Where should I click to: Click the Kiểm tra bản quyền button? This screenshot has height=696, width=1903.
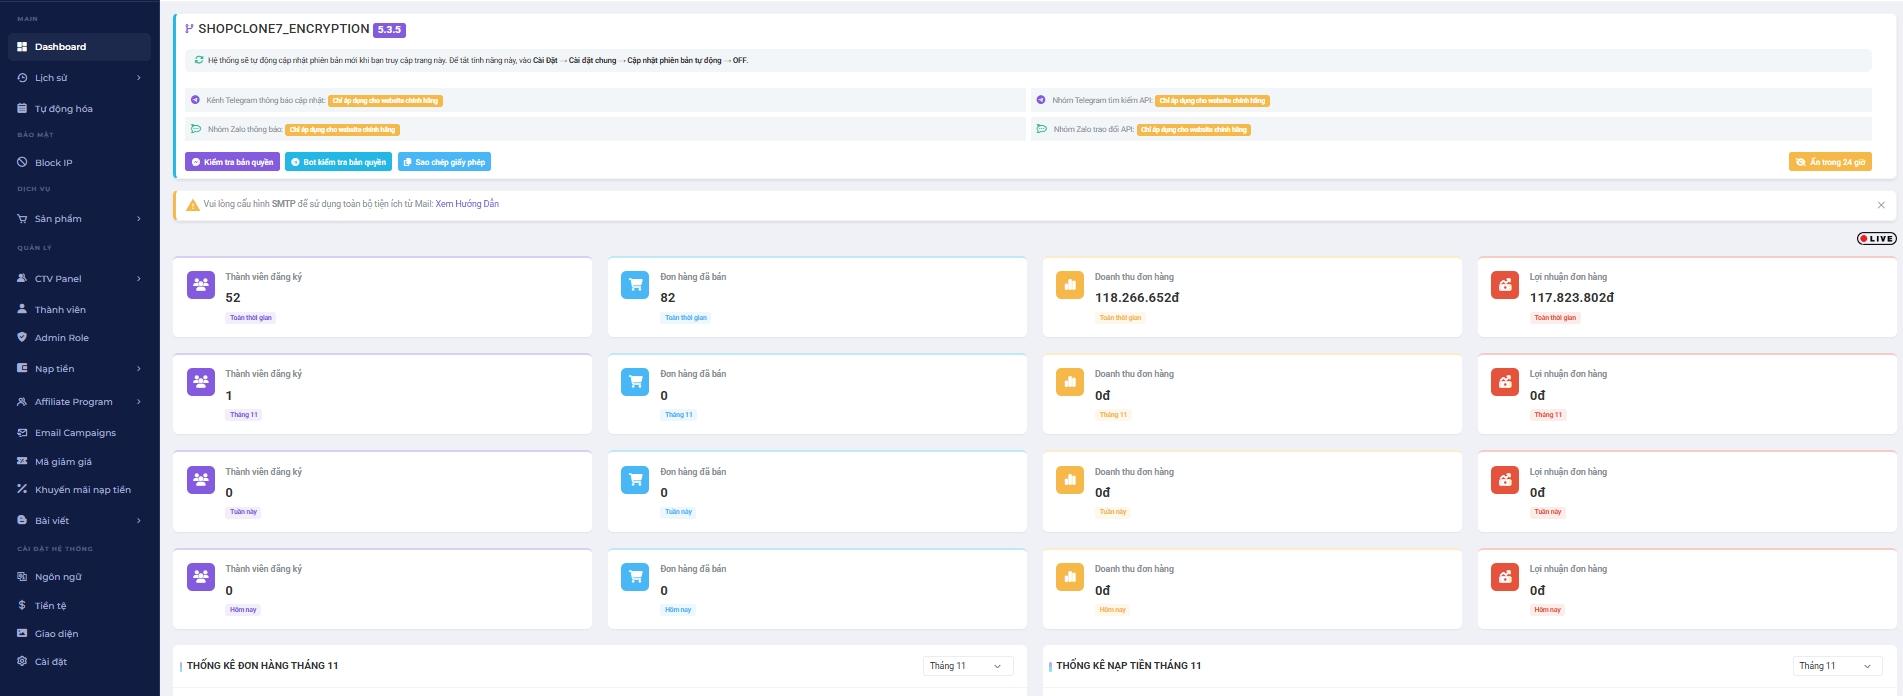click(232, 162)
